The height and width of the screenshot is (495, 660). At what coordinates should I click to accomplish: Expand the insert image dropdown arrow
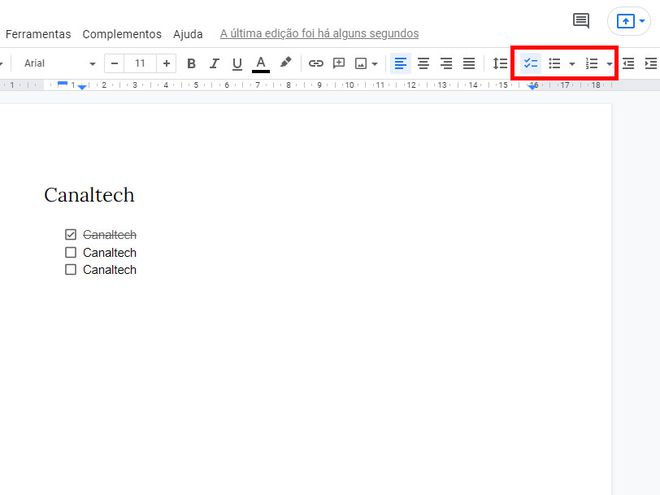coord(375,64)
